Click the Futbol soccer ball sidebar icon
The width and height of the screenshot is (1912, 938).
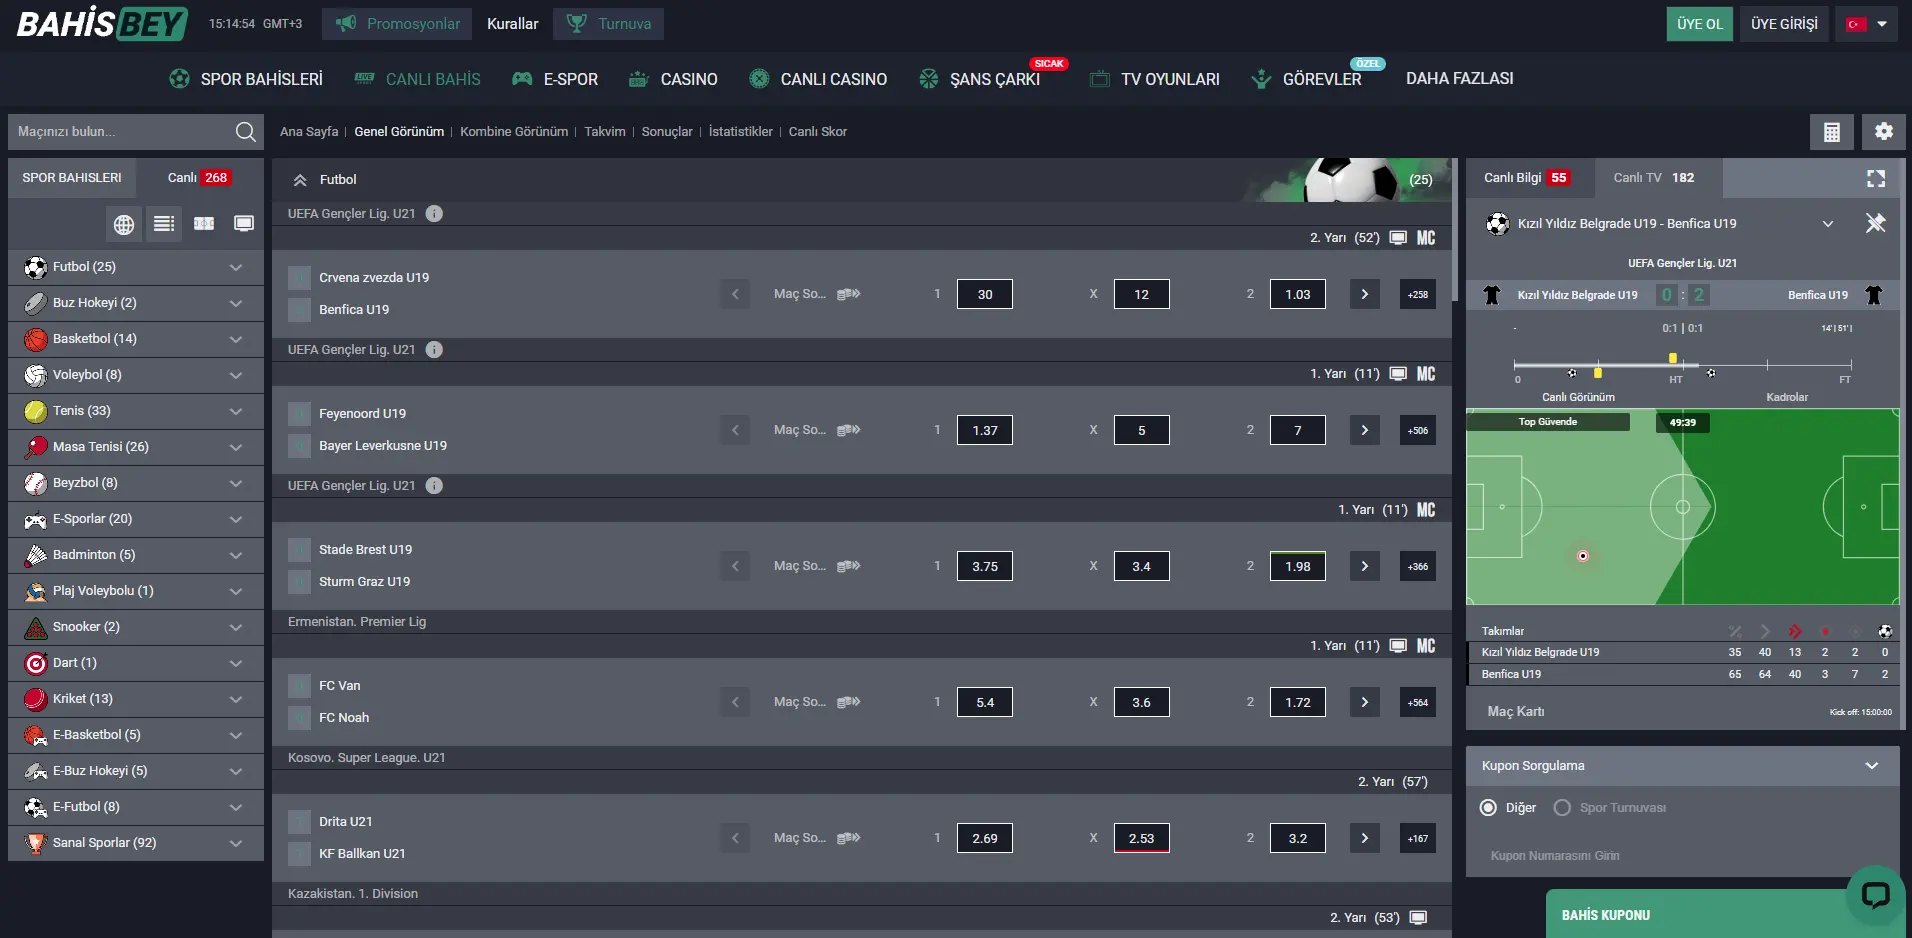[36, 267]
